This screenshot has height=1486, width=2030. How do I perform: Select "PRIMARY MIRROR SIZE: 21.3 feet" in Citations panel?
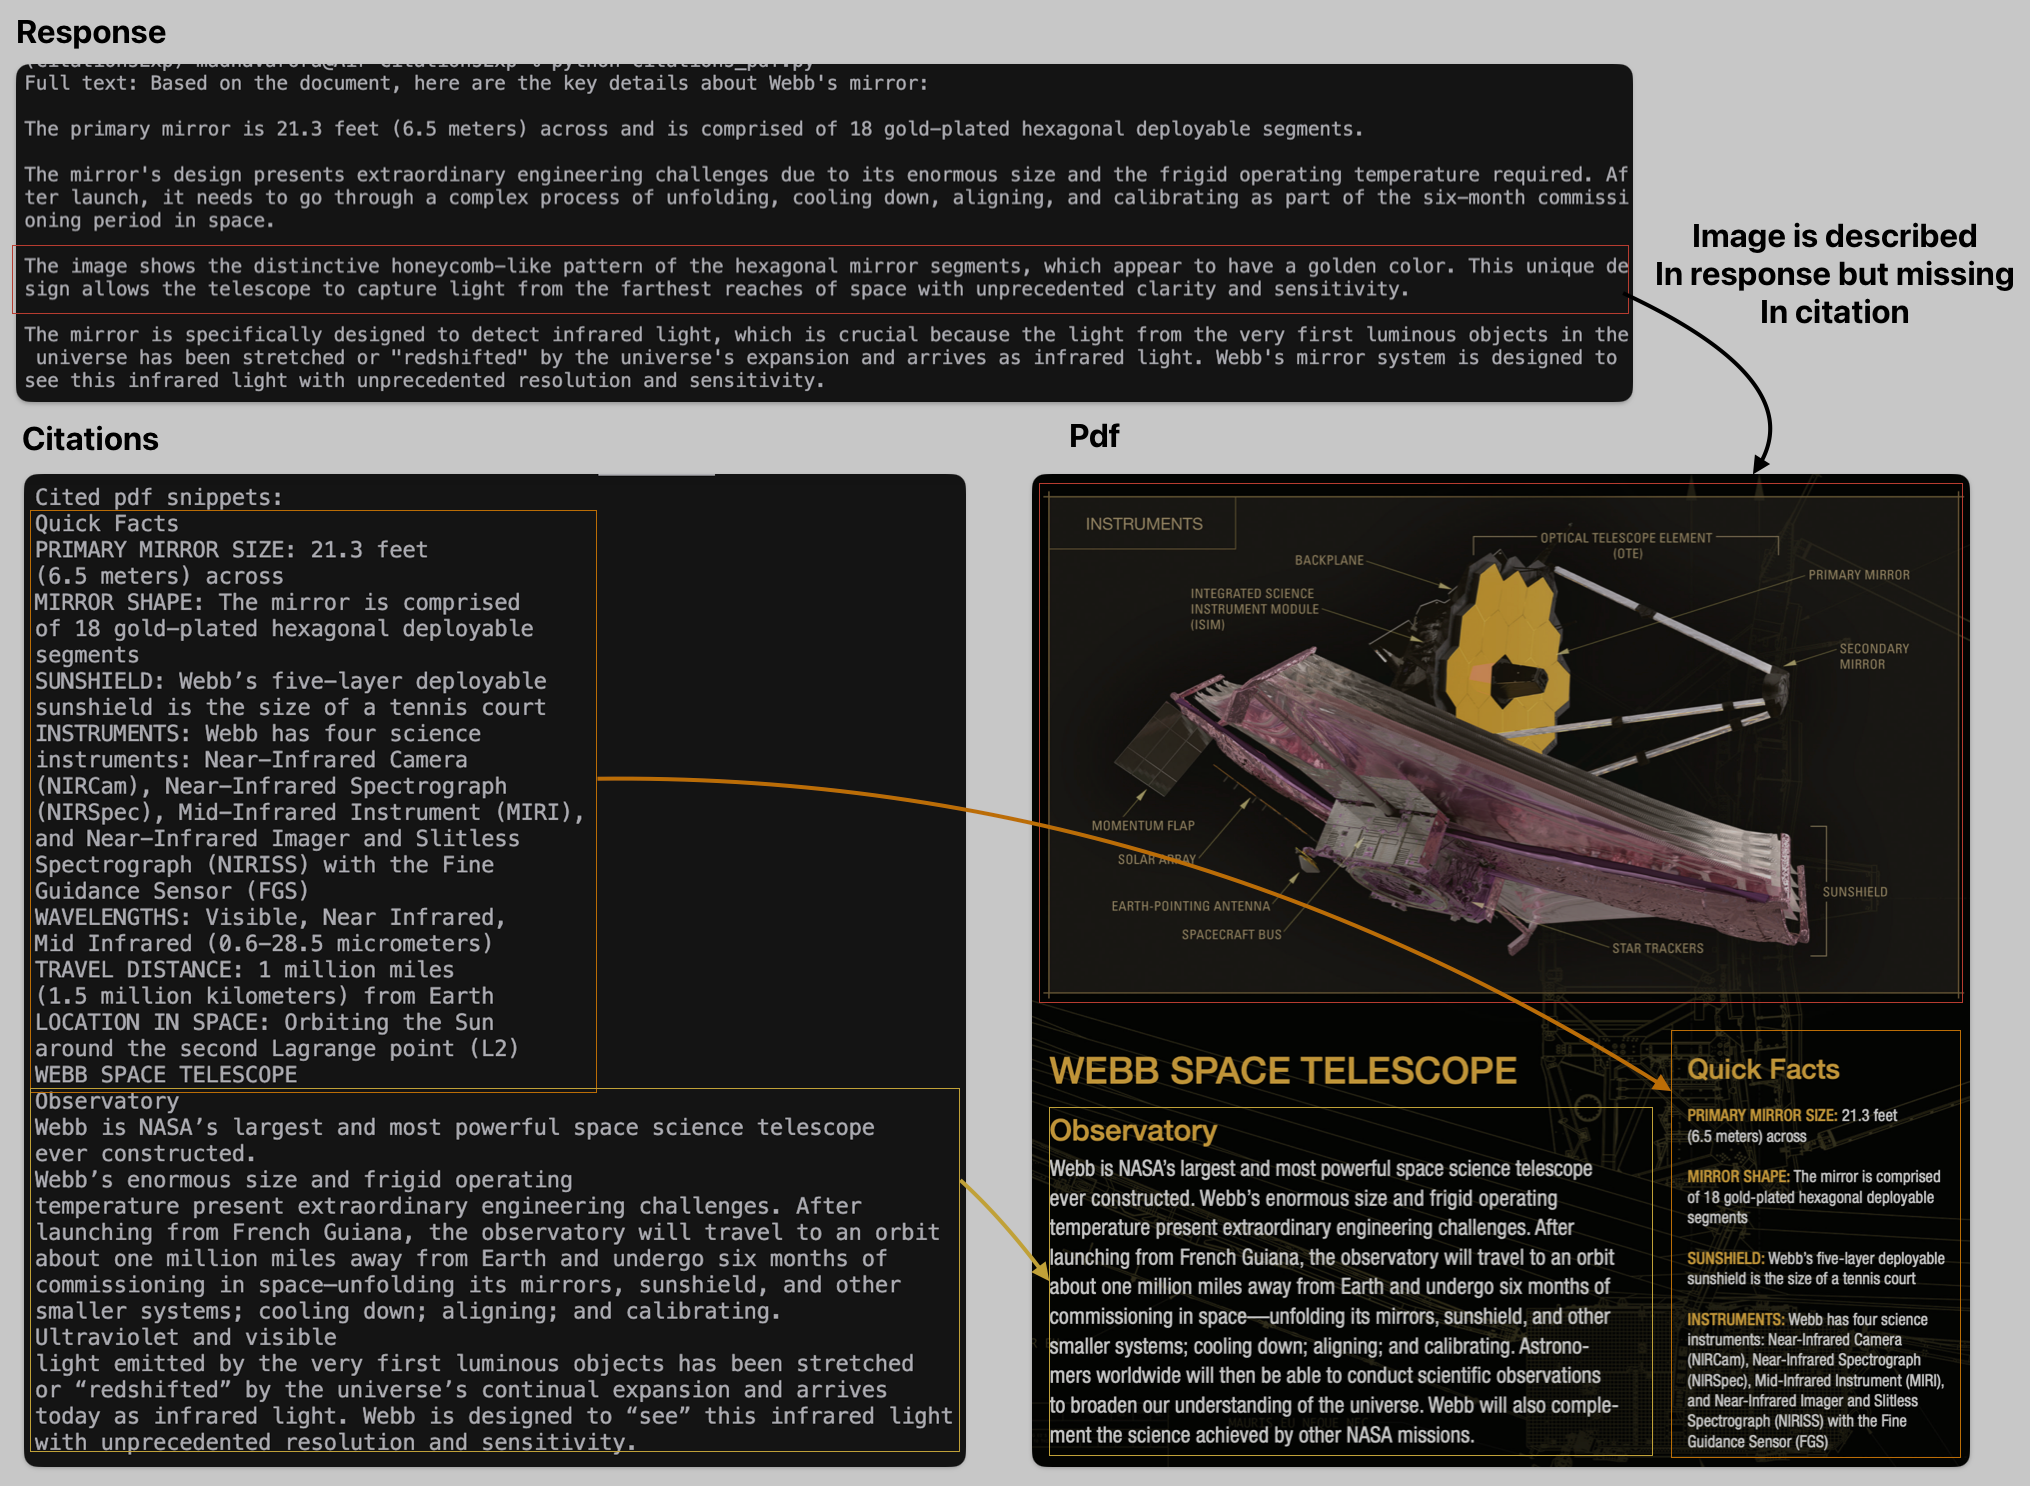(231, 549)
